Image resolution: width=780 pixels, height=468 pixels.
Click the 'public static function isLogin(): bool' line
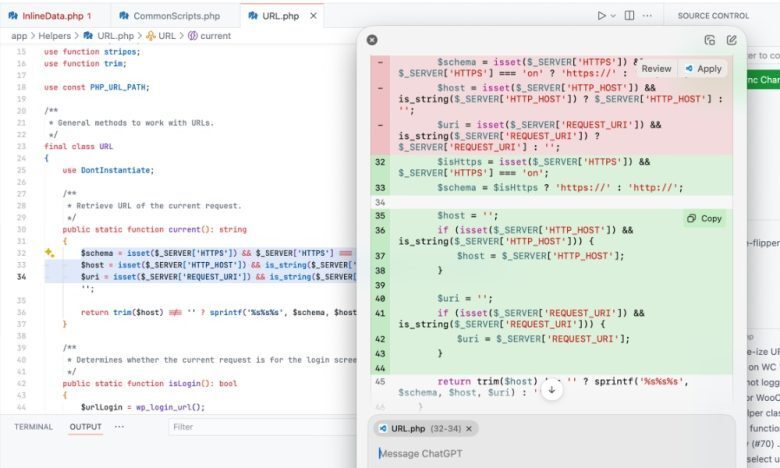point(150,383)
